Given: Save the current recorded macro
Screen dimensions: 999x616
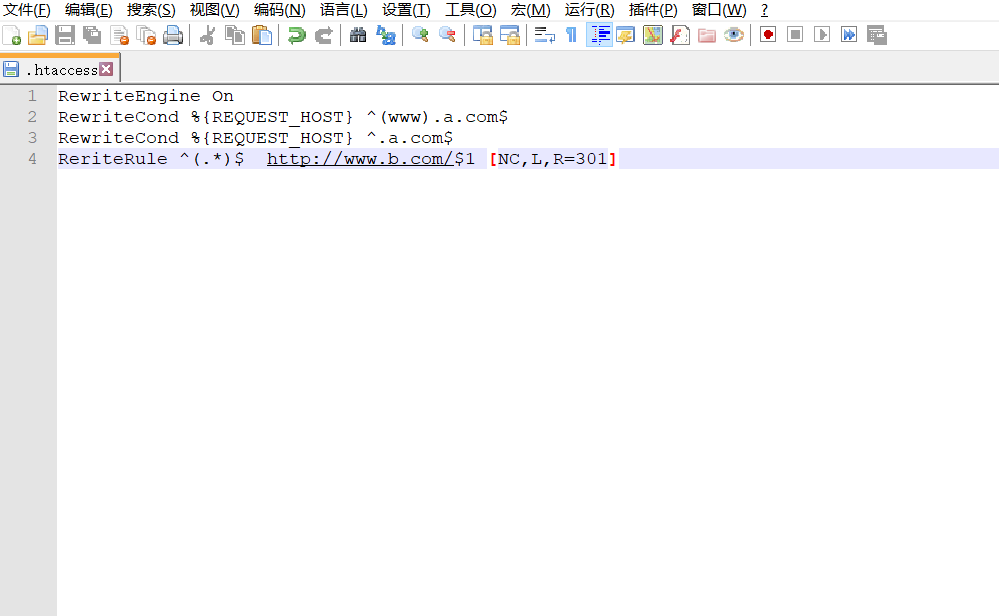Looking at the screenshot, I should click(877, 35).
